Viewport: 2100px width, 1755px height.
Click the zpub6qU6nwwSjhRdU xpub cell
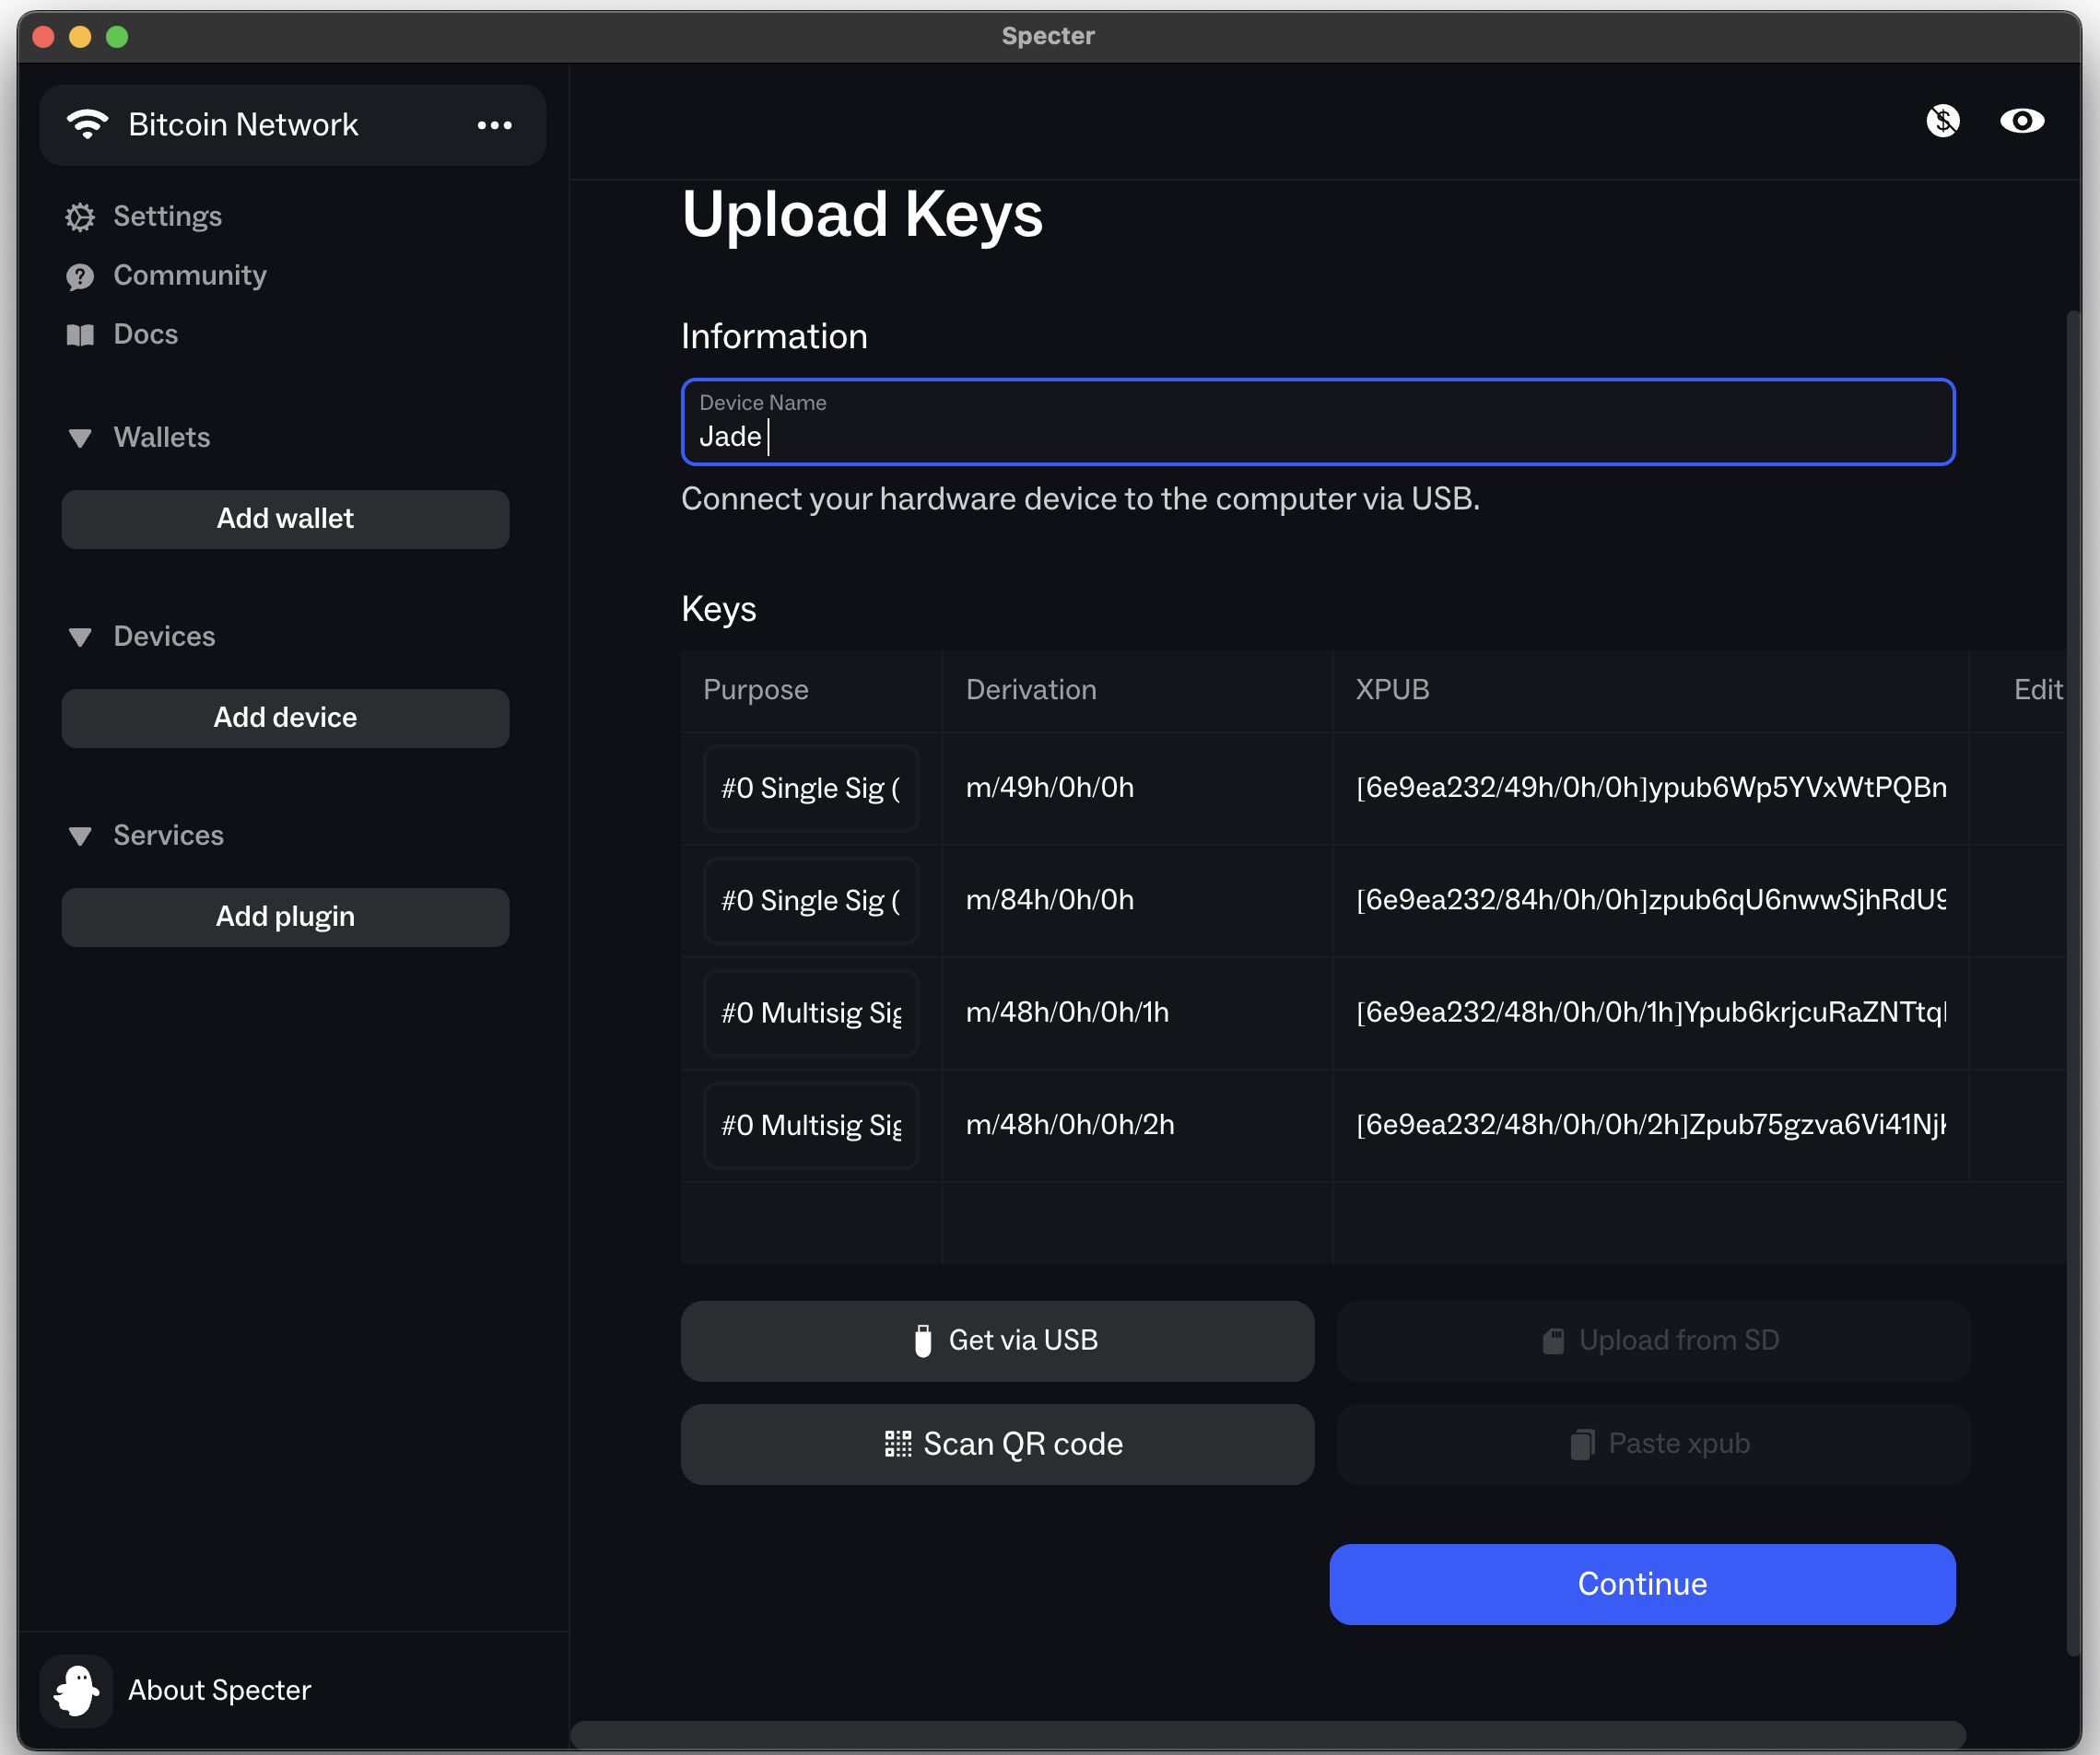point(1651,900)
